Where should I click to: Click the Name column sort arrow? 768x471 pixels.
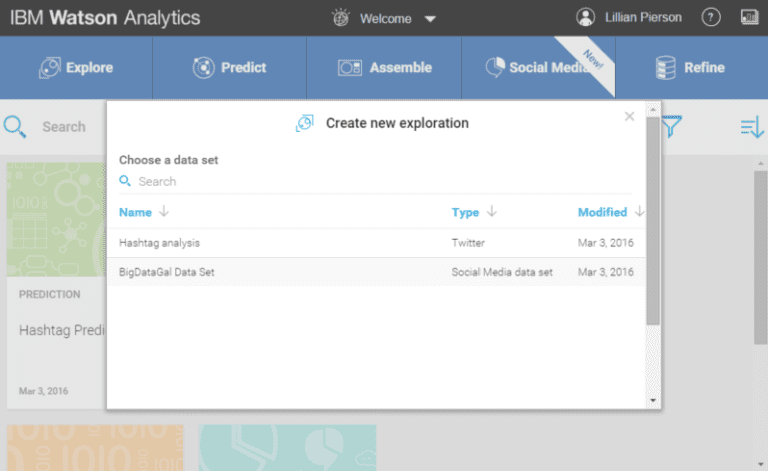[x=164, y=212]
